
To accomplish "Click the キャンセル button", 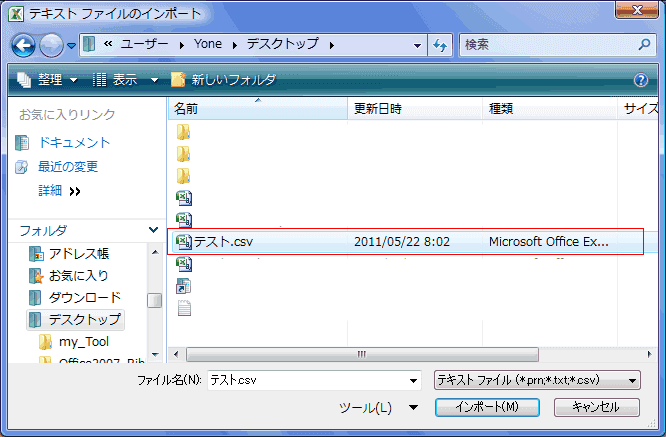I will [596, 407].
